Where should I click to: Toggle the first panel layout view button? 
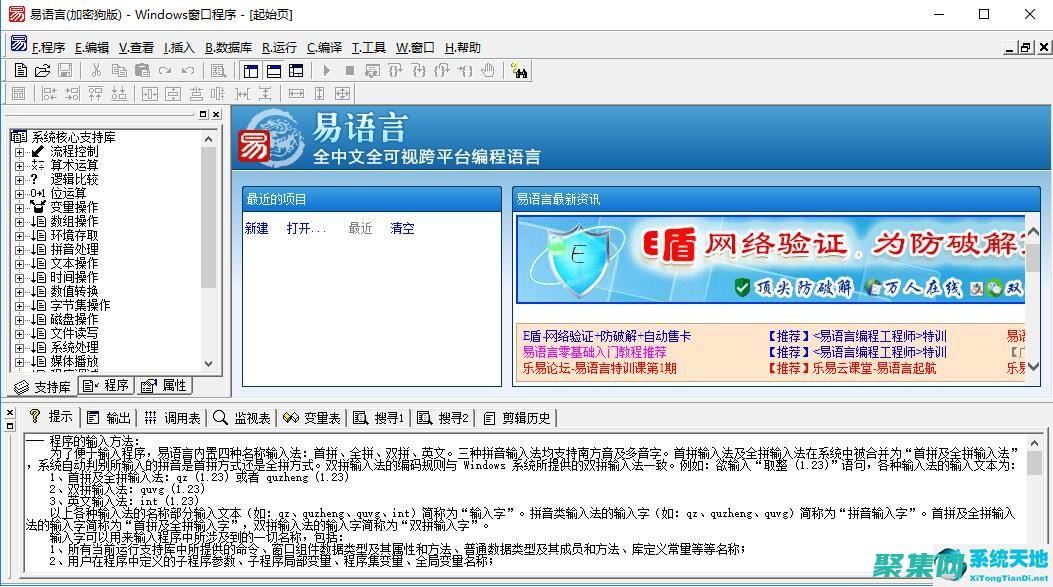coord(249,70)
